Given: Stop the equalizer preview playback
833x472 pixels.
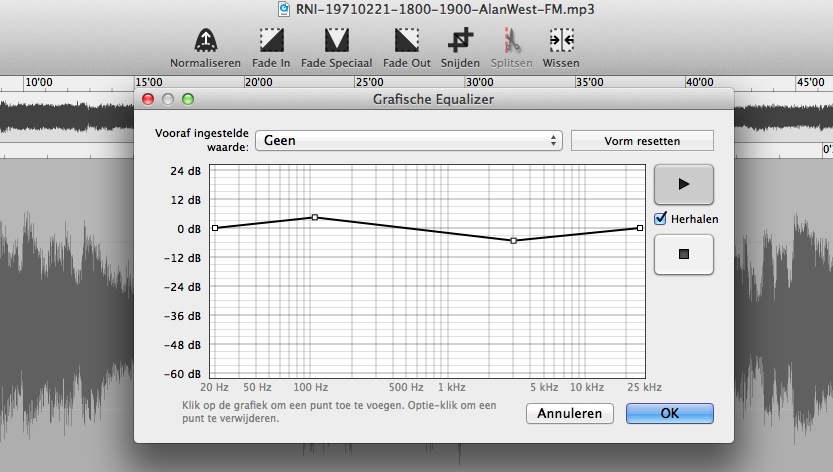Looking at the screenshot, I should click(x=683, y=254).
